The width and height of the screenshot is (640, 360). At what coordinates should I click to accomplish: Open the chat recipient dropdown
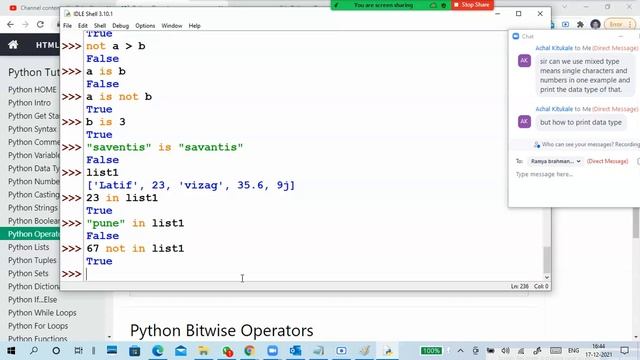coord(555,161)
